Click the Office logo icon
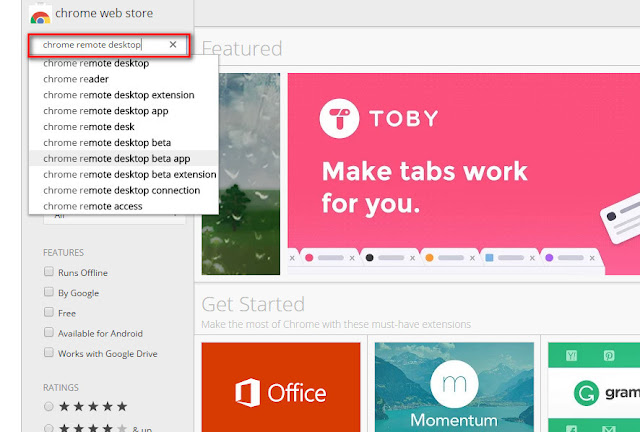Screen dimensions: 640x432 [247, 393]
